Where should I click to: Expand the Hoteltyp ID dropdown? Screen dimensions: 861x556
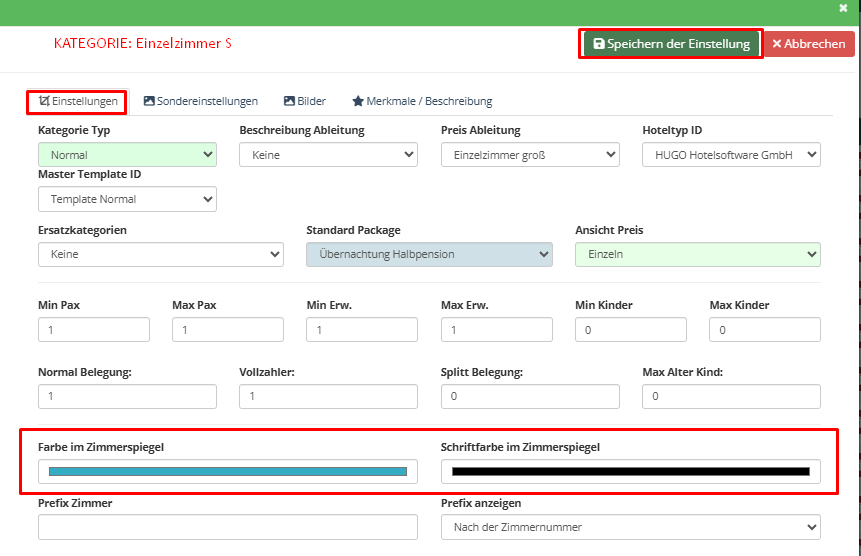pyautogui.click(x=731, y=155)
